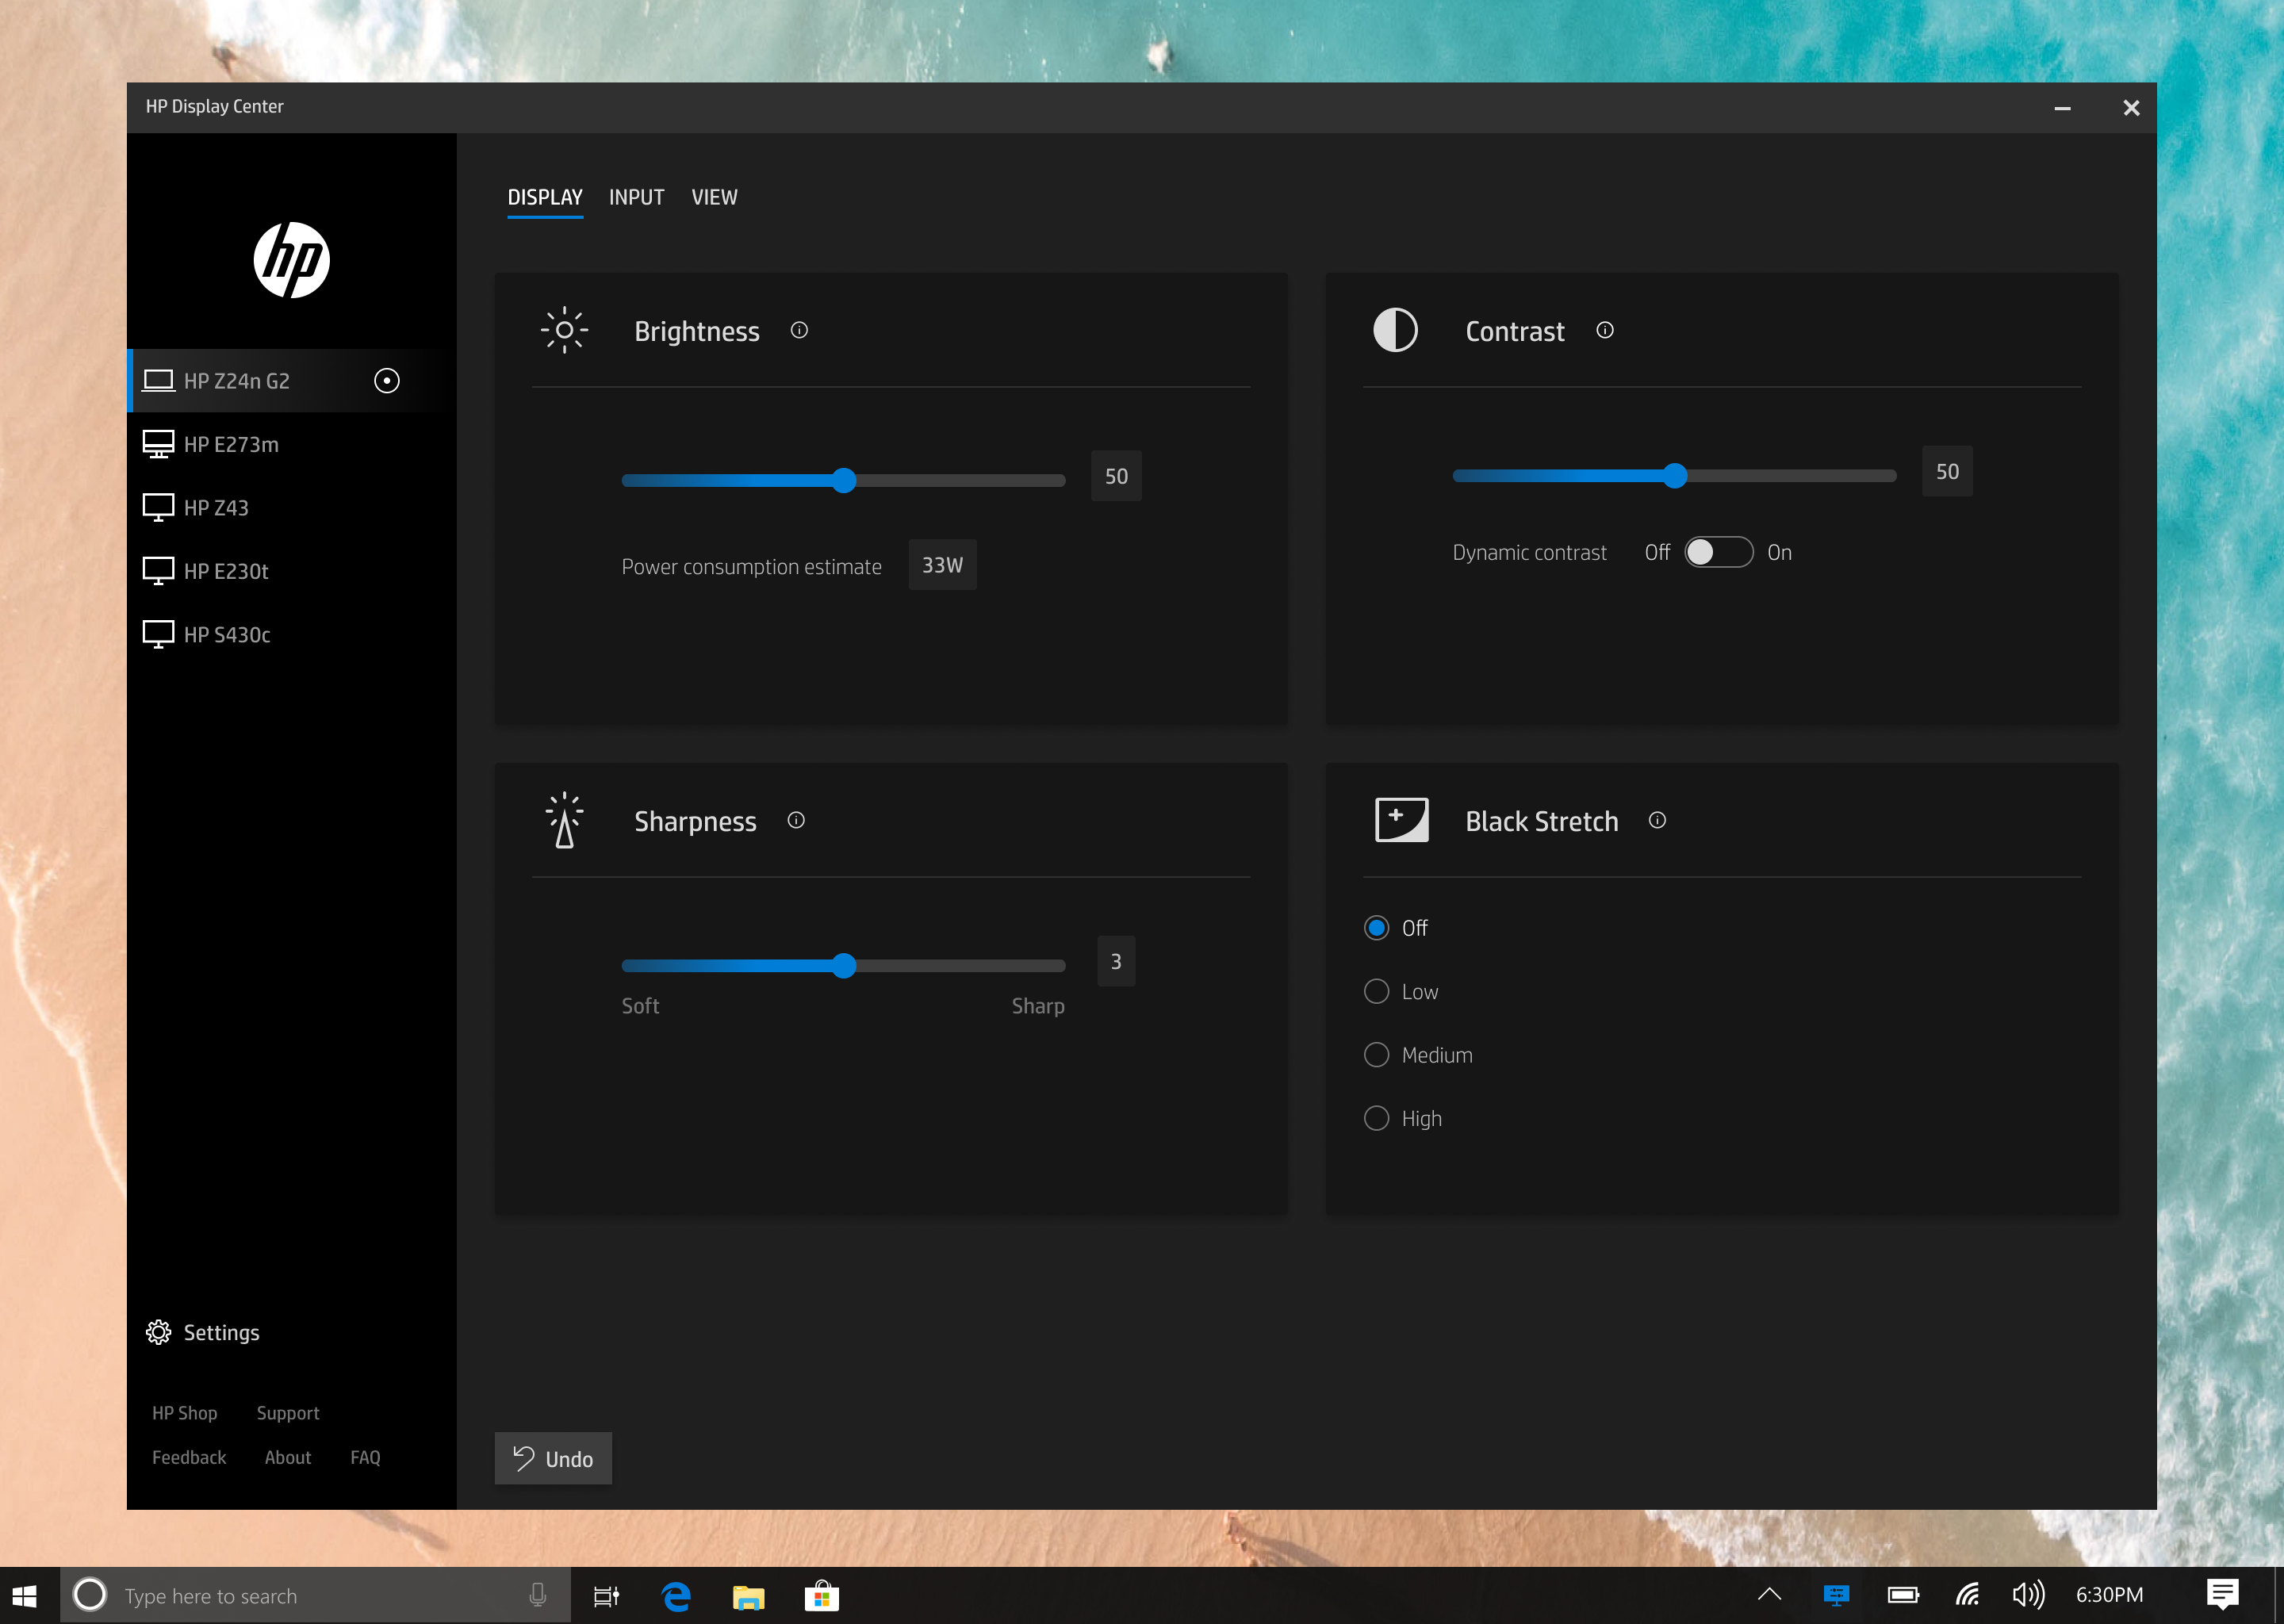Click the Cortana circle icon

pyautogui.click(x=90, y=1595)
